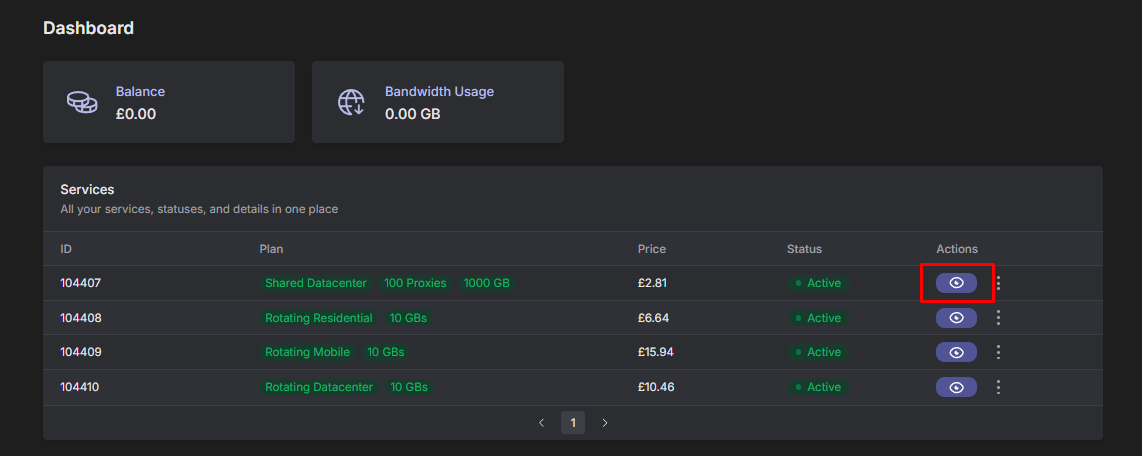
Task: Click the £0.00 balance value
Action: [x=135, y=114]
